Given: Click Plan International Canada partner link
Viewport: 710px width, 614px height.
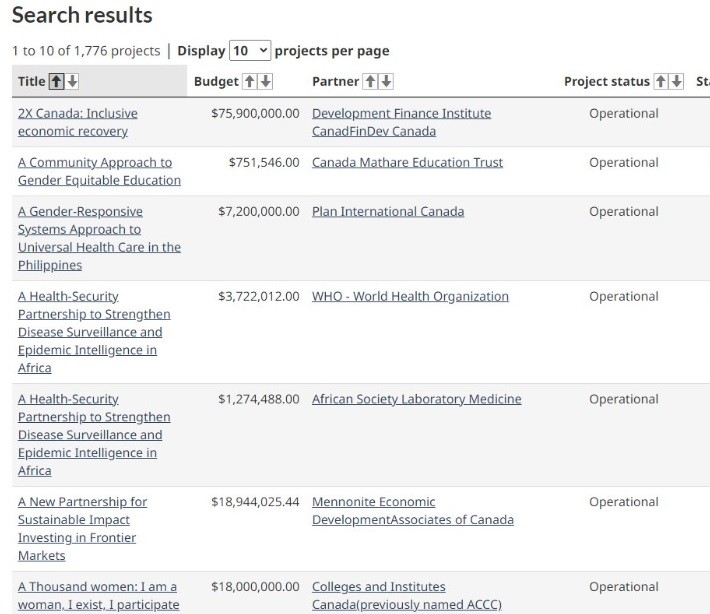Looking at the screenshot, I should point(387,211).
